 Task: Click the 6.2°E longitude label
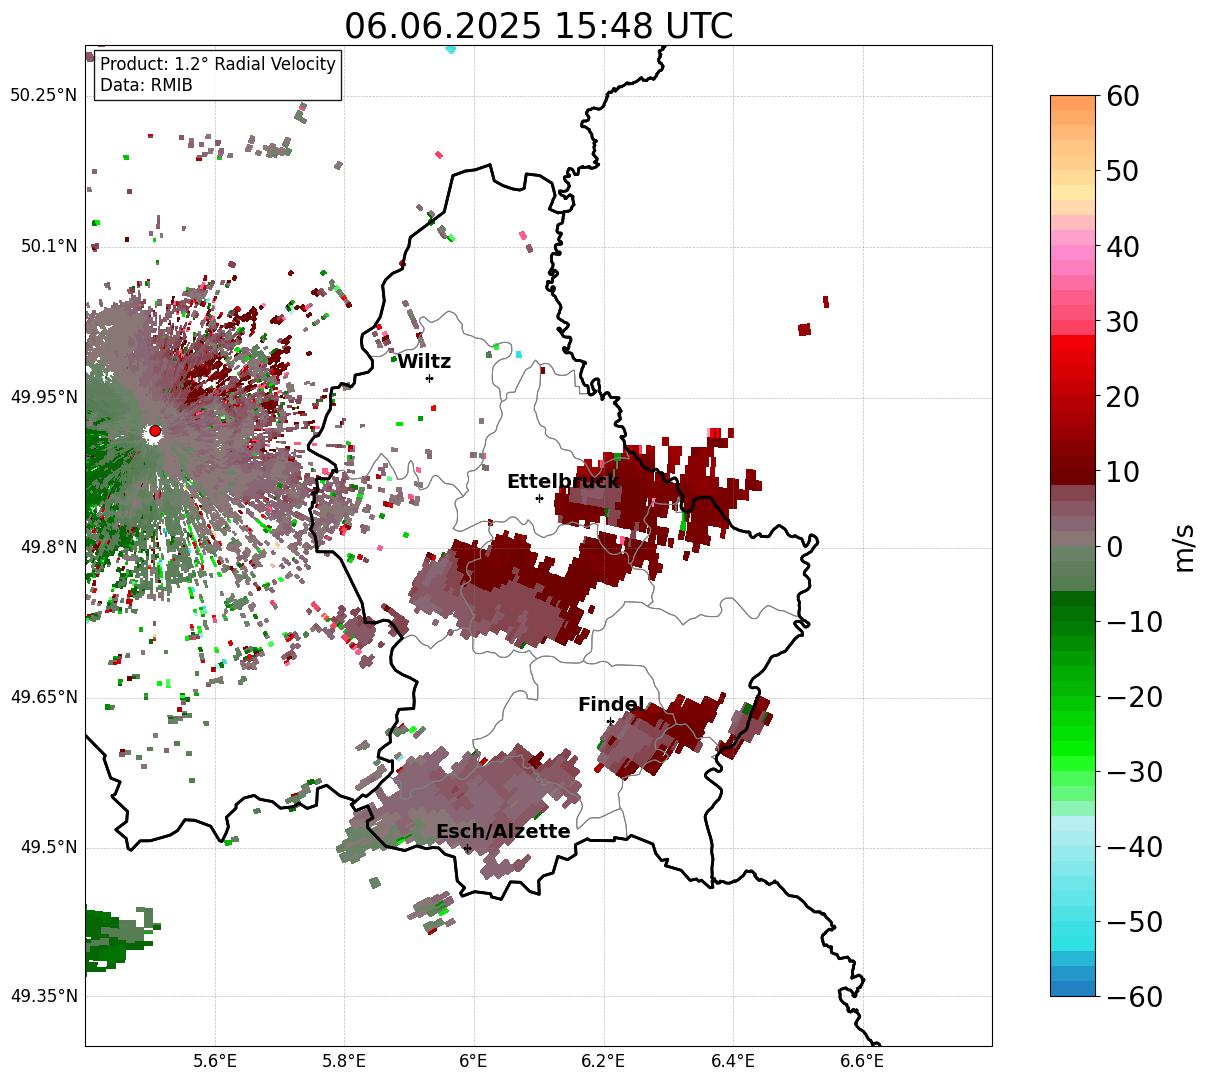[x=603, y=1061]
